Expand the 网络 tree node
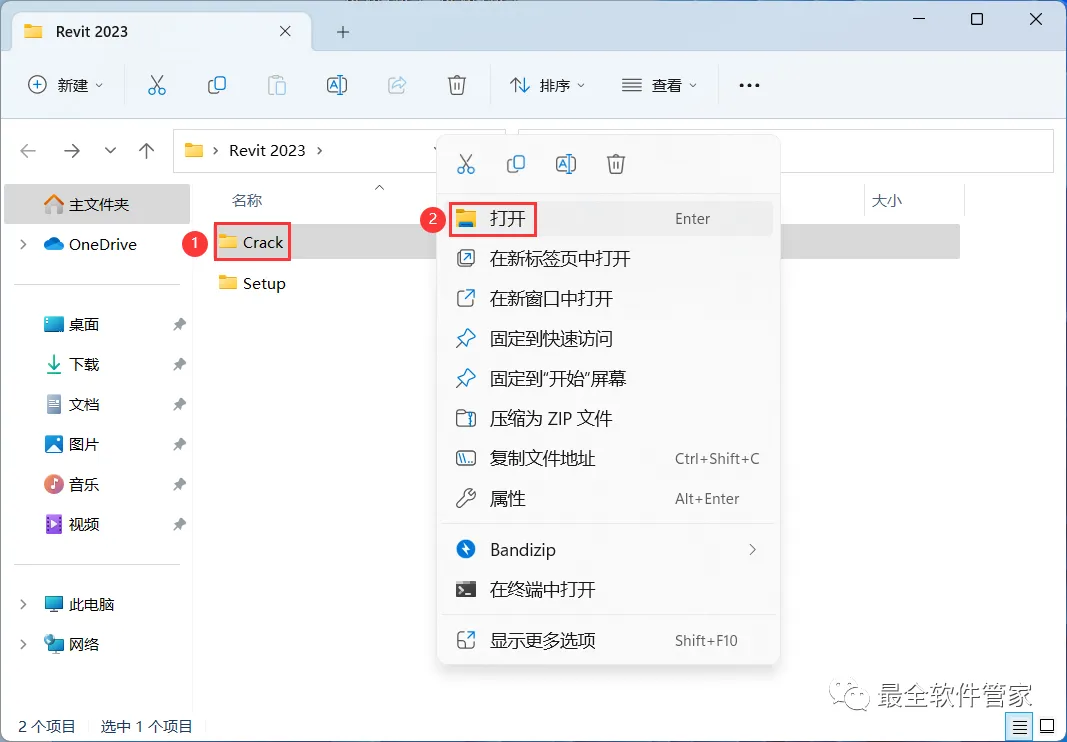 23,645
